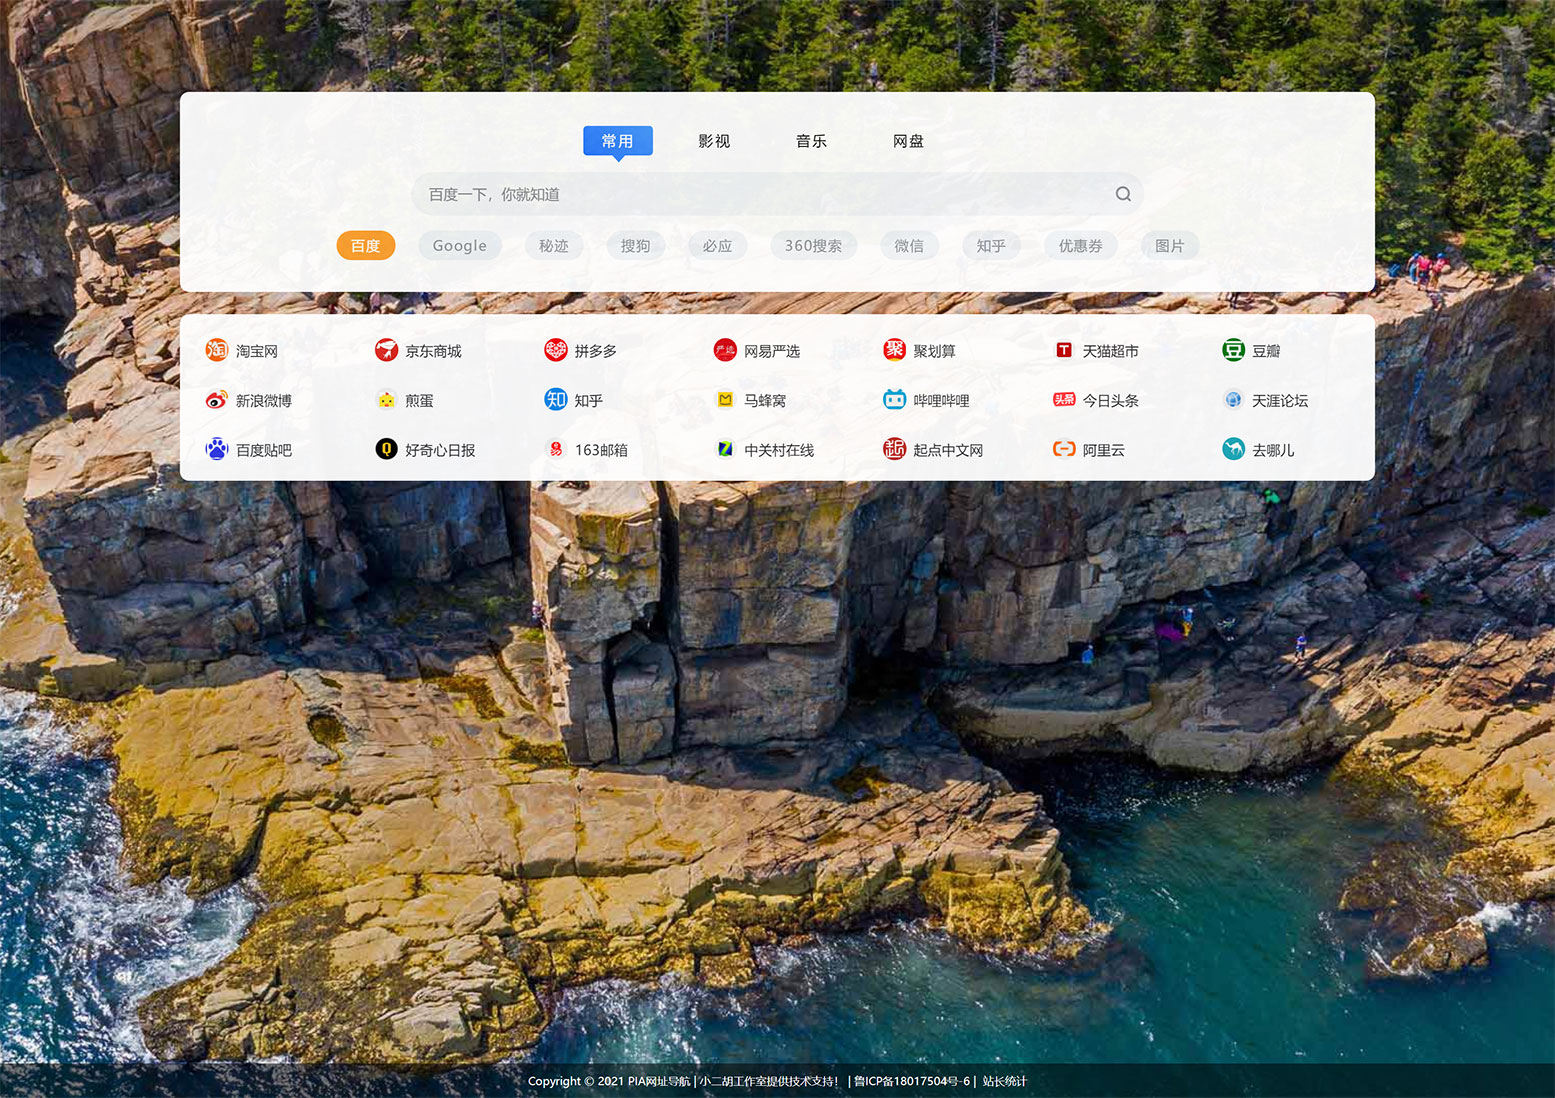Viewport: 1555px width, 1098px height.
Task: Click the Pinduoduo icon
Action: (556, 350)
